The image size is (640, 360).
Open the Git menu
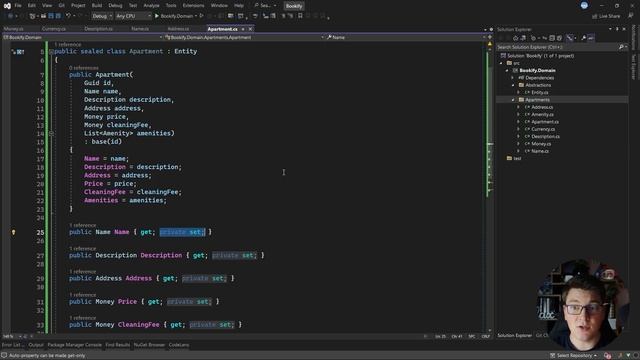pyautogui.click(x=62, y=6)
